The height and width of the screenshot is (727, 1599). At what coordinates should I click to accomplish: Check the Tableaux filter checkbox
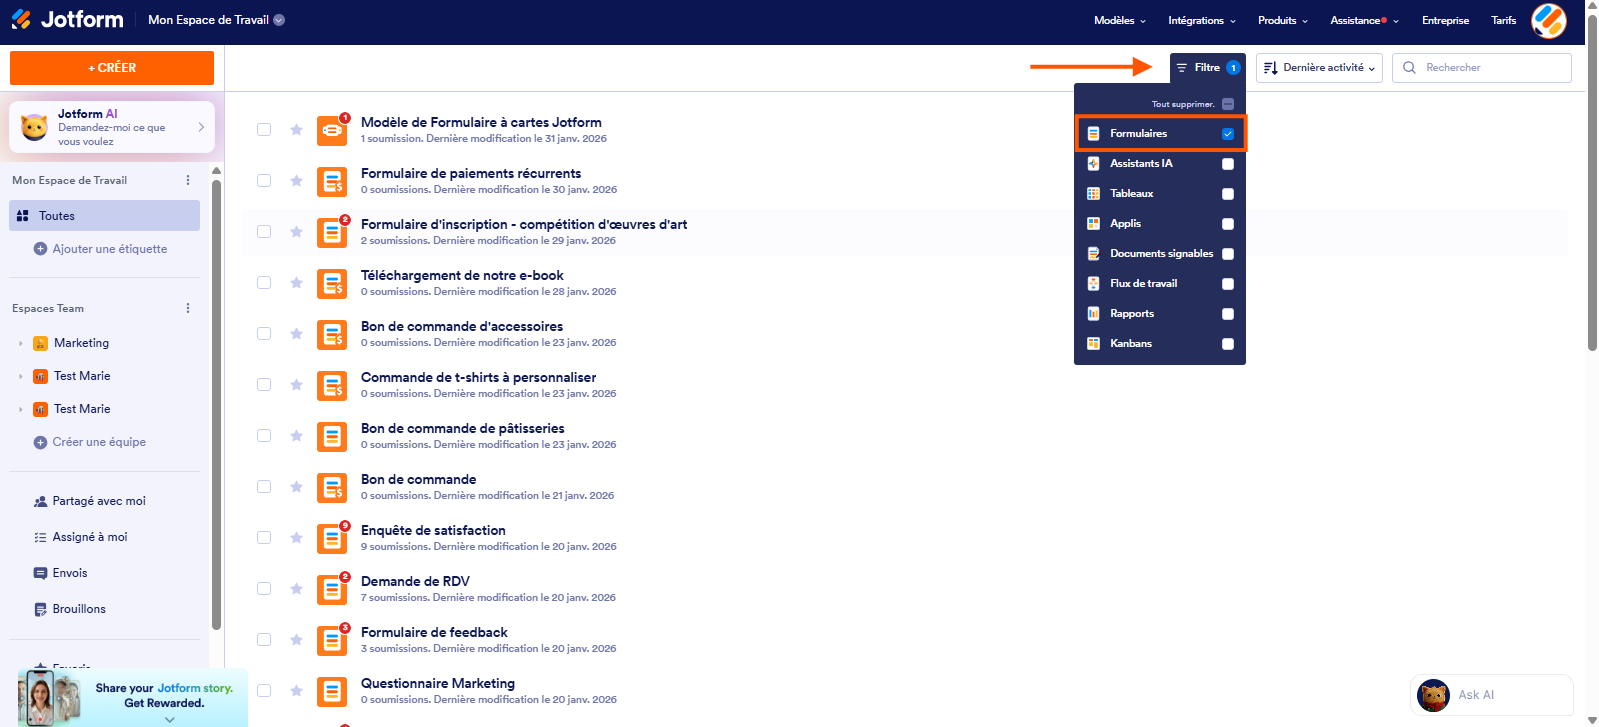(1228, 193)
